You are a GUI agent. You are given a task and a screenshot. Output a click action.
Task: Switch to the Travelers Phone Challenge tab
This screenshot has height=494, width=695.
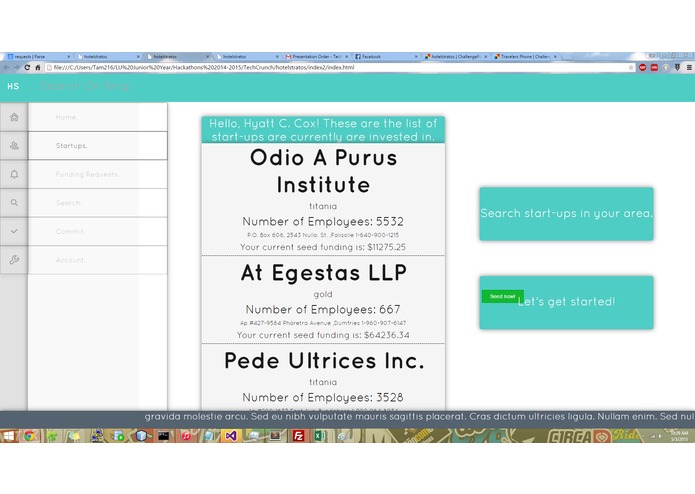[525, 57]
